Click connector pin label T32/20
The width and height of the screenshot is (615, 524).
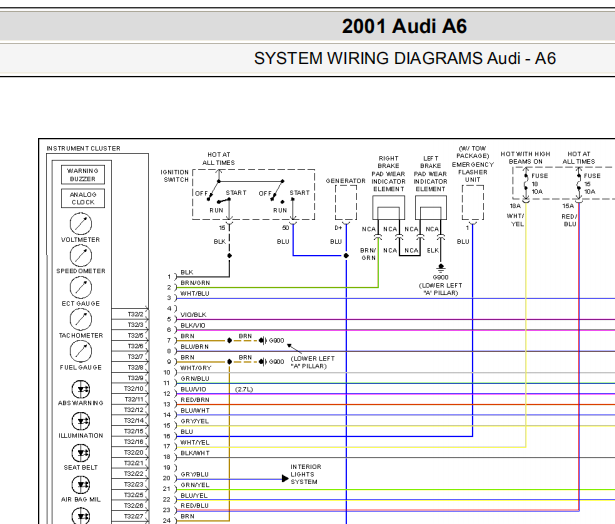[134, 452]
